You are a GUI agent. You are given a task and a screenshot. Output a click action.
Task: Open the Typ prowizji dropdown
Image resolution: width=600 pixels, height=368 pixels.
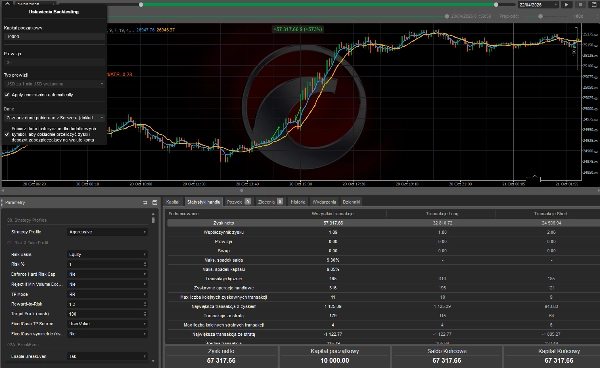pyautogui.click(x=54, y=84)
